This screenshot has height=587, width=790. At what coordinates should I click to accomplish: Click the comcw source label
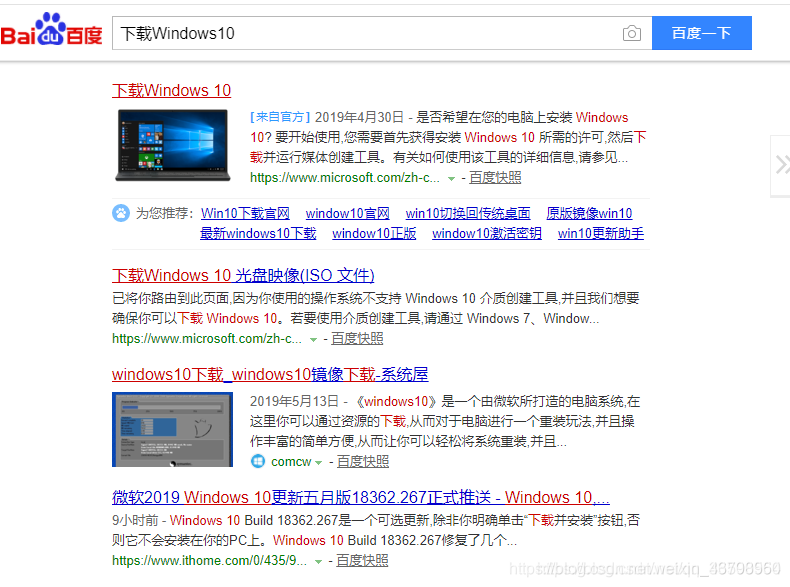tap(291, 462)
